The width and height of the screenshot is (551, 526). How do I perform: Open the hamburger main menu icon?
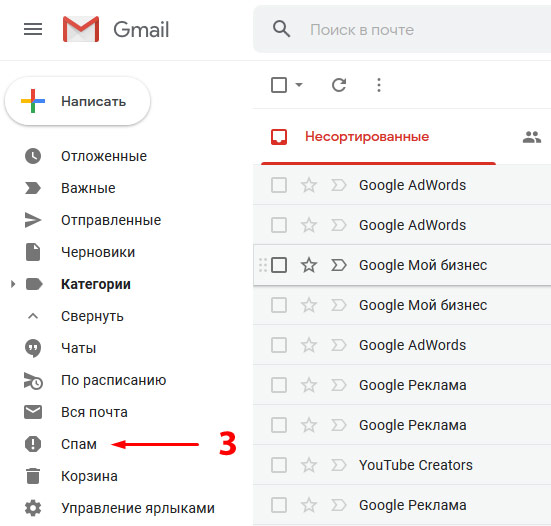(33, 29)
